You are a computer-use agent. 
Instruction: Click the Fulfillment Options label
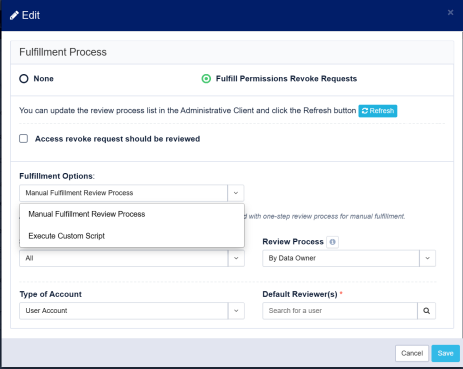pos(57,176)
